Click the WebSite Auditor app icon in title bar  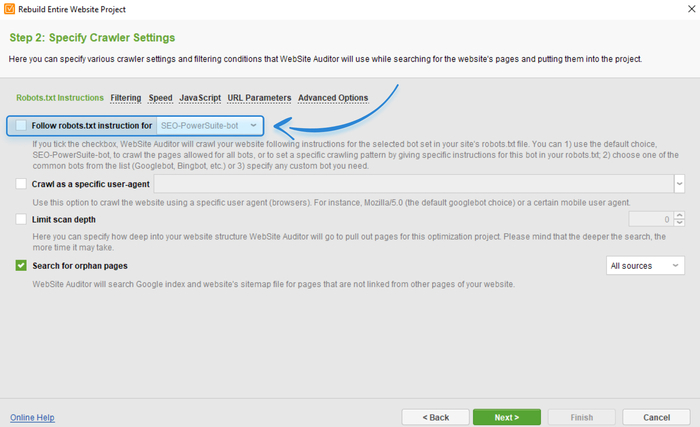(10, 10)
